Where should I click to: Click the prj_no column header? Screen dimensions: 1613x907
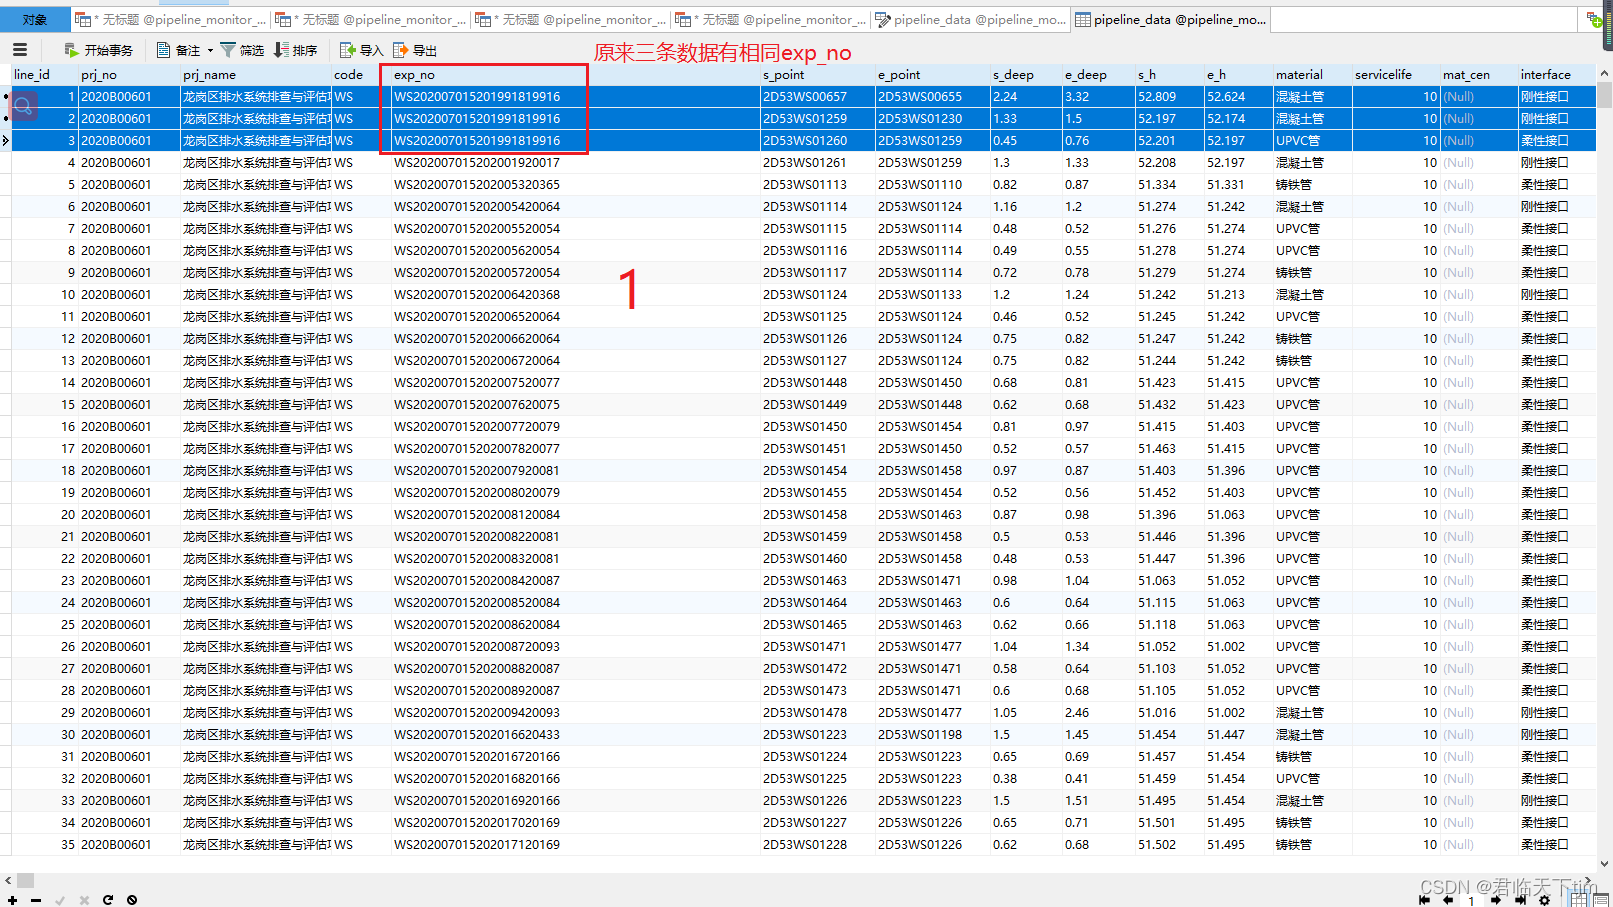point(129,75)
